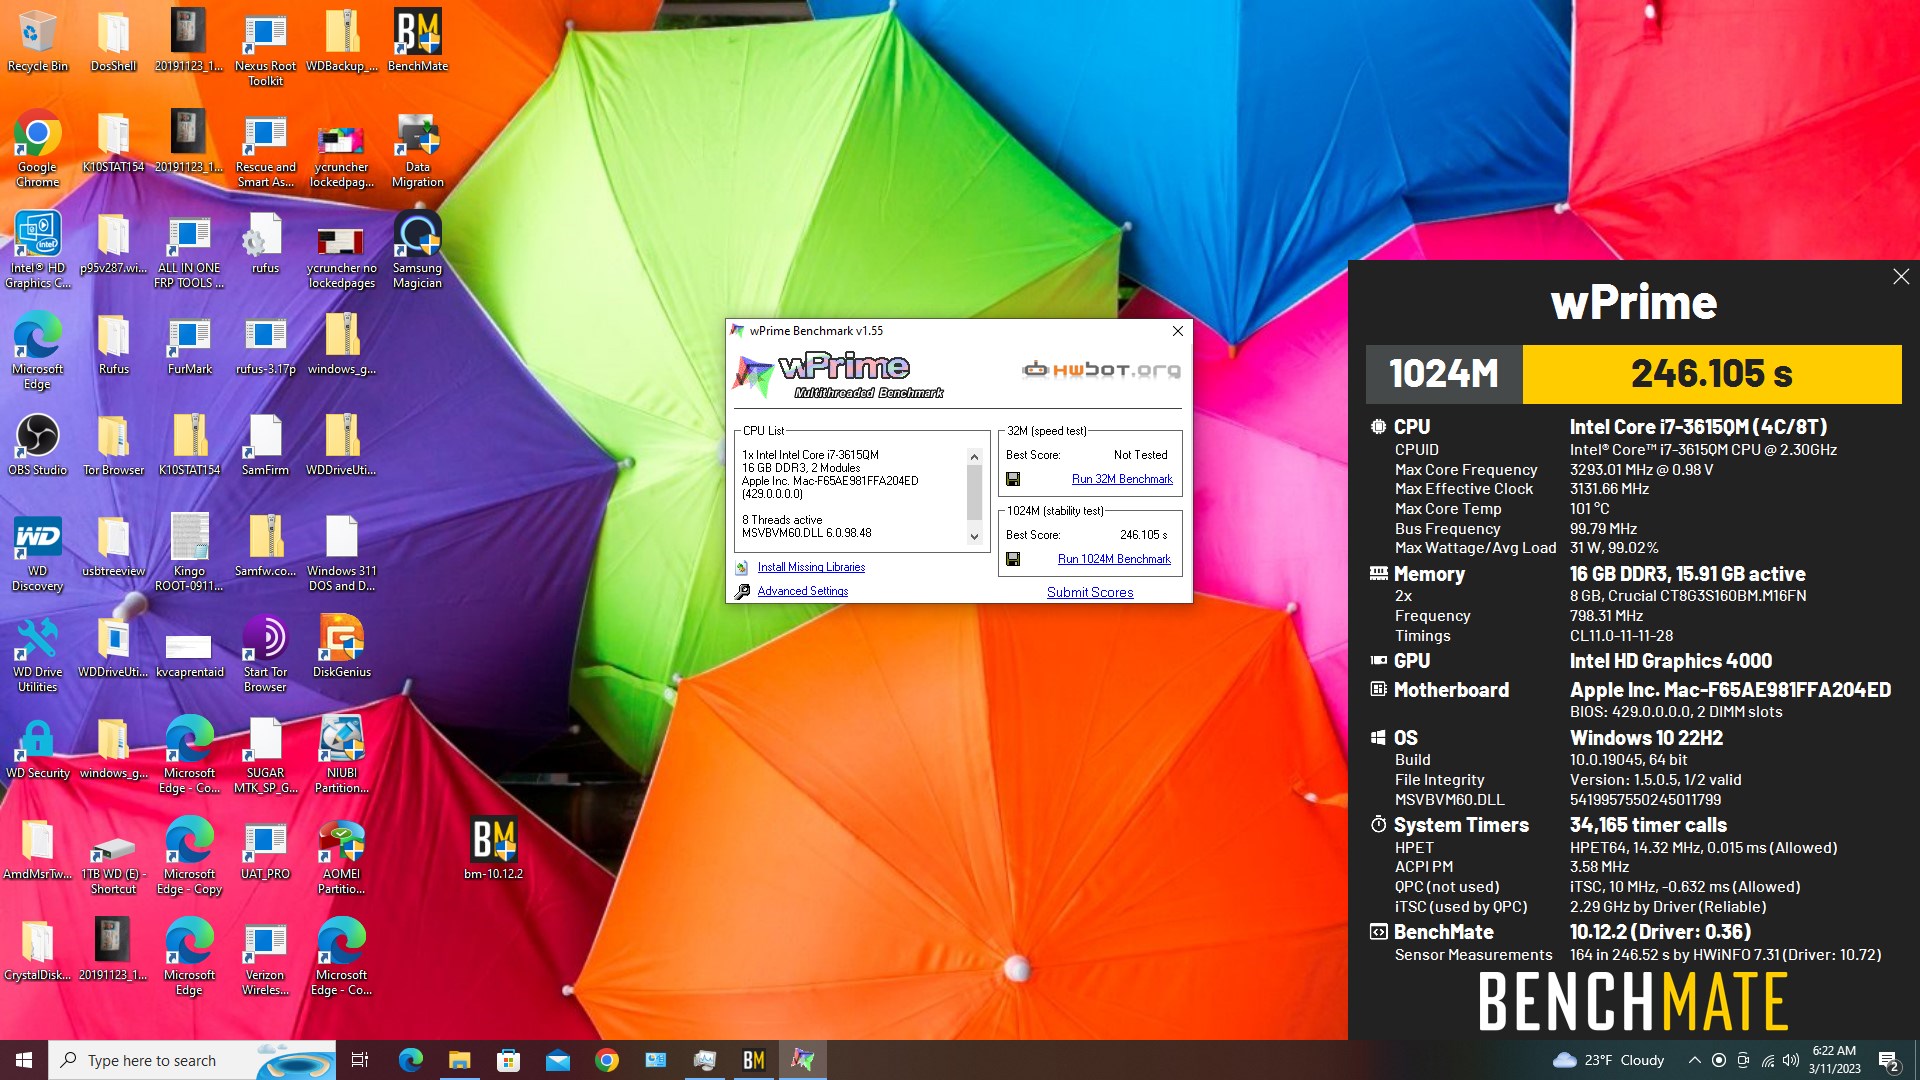Click the taskbar search box

[192, 1060]
